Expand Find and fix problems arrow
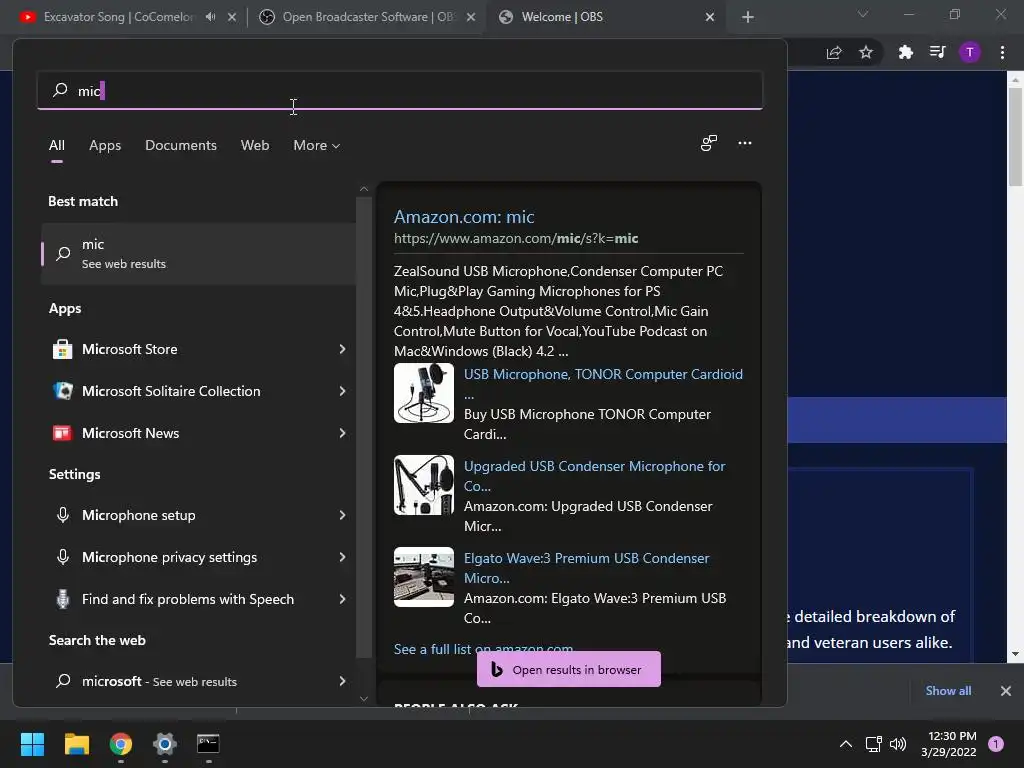 click(342, 599)
